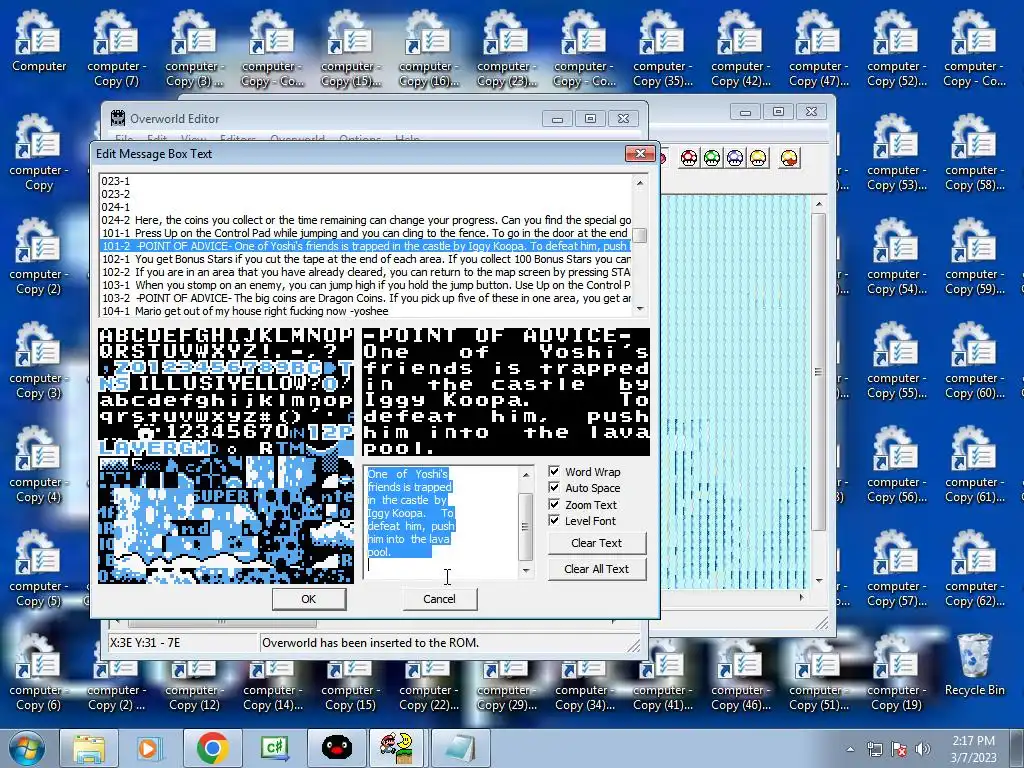Image resolution: width=1024 pixels, height=768 pixels.
Task: Launch Google Chrome from the taskbar
Action: [212, 748]
